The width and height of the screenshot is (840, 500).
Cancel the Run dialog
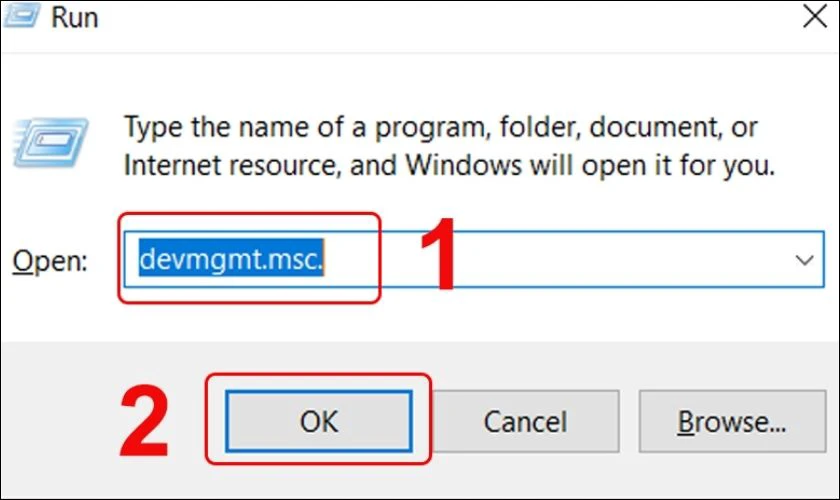(525, 422)
